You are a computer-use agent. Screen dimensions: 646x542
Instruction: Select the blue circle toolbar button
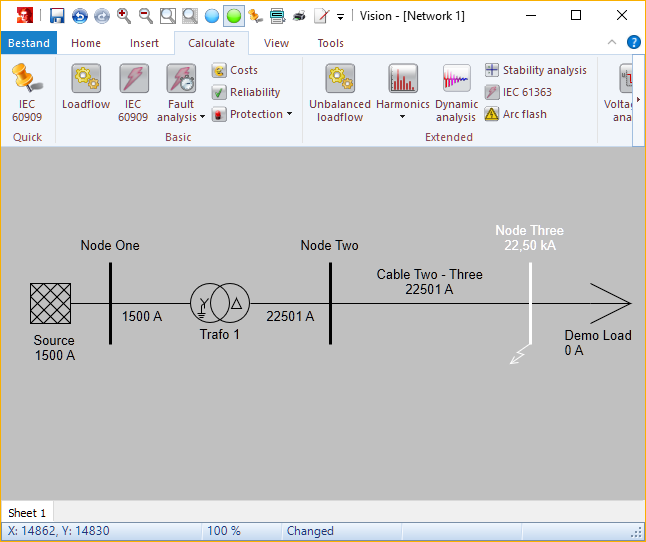click(x=212, y=16)
